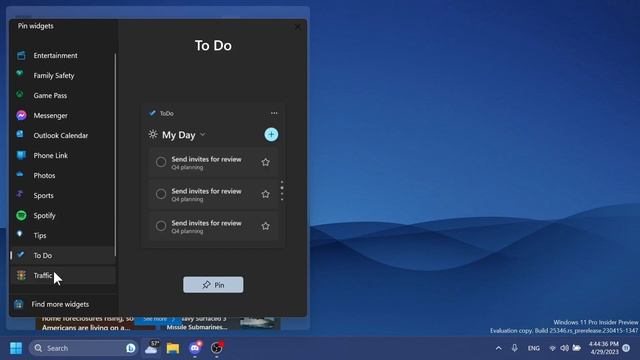Click the volume speaker tray icon

tap(564, 348)
